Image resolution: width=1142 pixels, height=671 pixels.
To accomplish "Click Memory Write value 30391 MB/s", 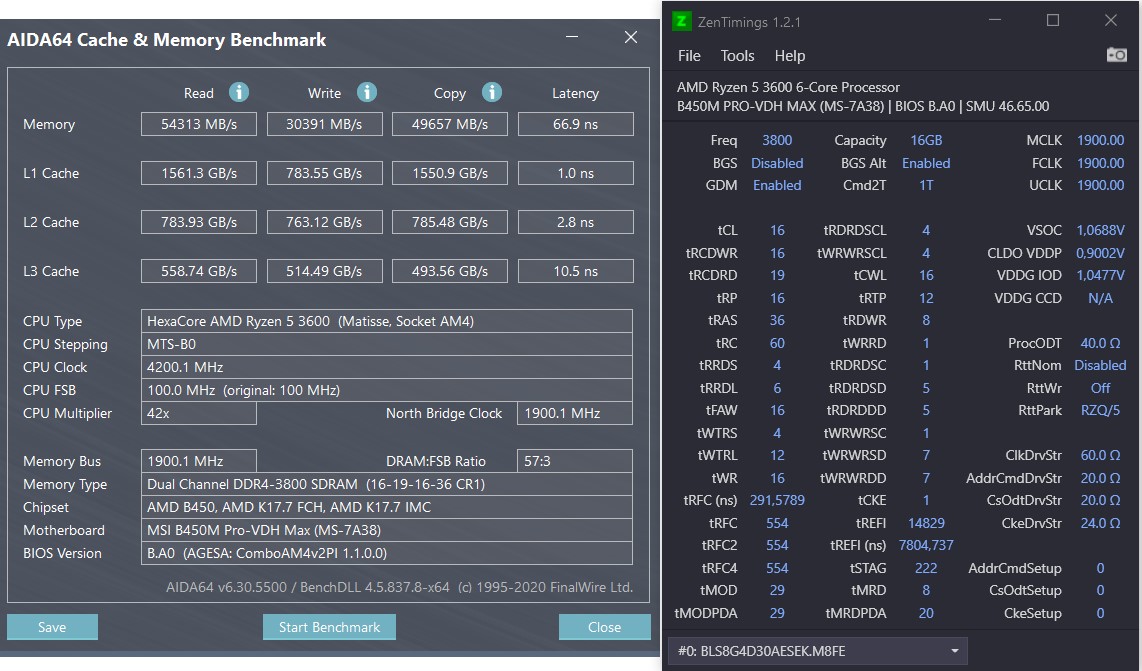I will (324, 124).
